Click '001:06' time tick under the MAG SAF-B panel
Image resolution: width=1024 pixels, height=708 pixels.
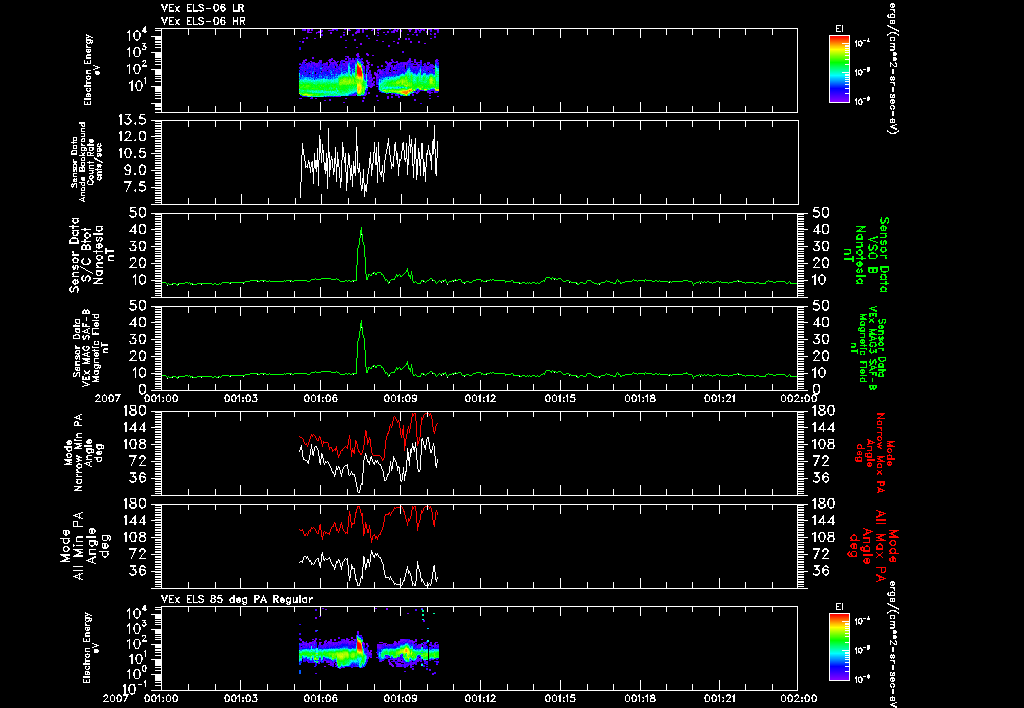[x=320, y=398]
